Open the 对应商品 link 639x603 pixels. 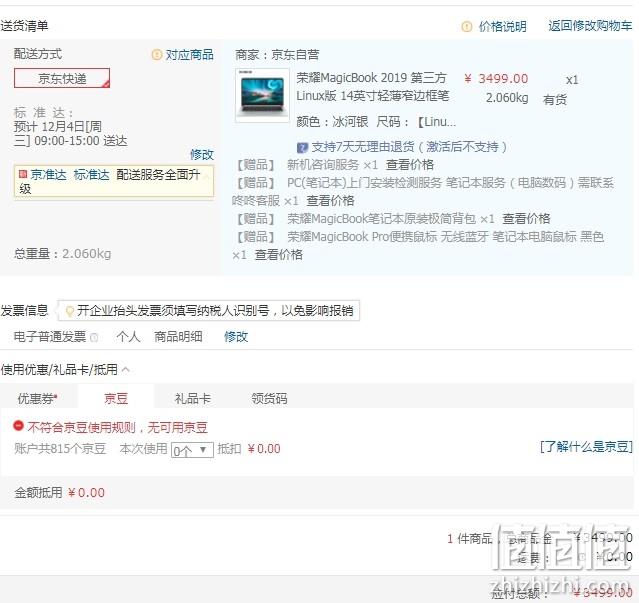(189, 54)
